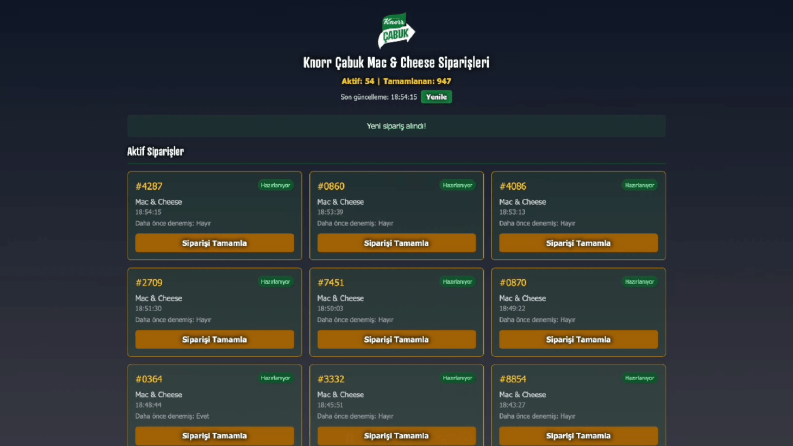Click the 18:43:27 timestamp on order #8854
The height and width of the screenshot is (446, 793).
512,405
